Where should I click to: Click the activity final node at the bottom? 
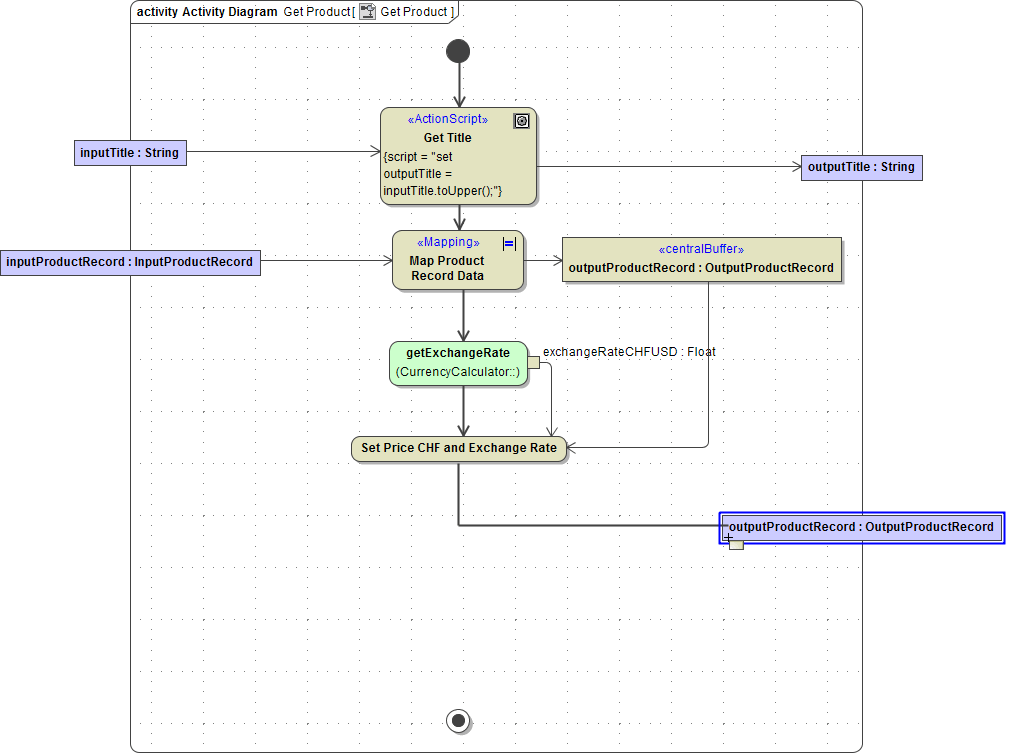click(458, 720)
